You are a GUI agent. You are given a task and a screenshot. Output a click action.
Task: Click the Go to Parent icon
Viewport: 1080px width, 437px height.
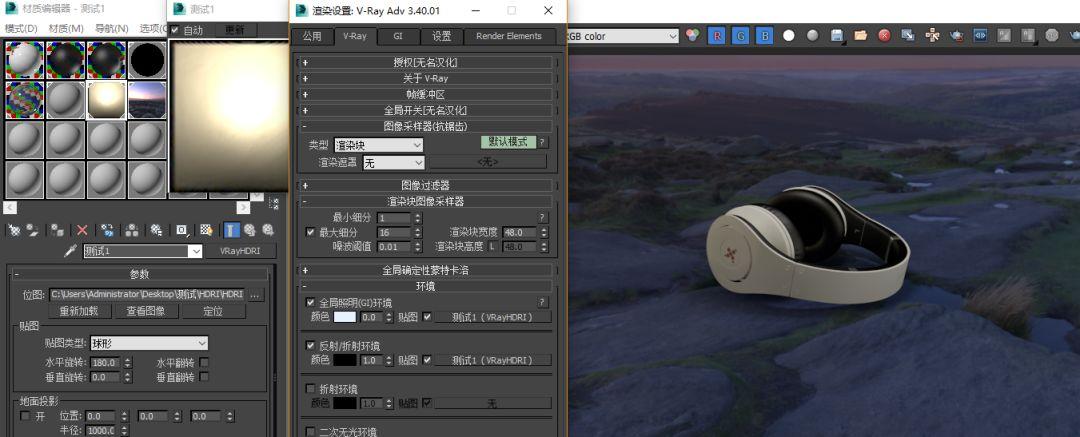point(249,230)
